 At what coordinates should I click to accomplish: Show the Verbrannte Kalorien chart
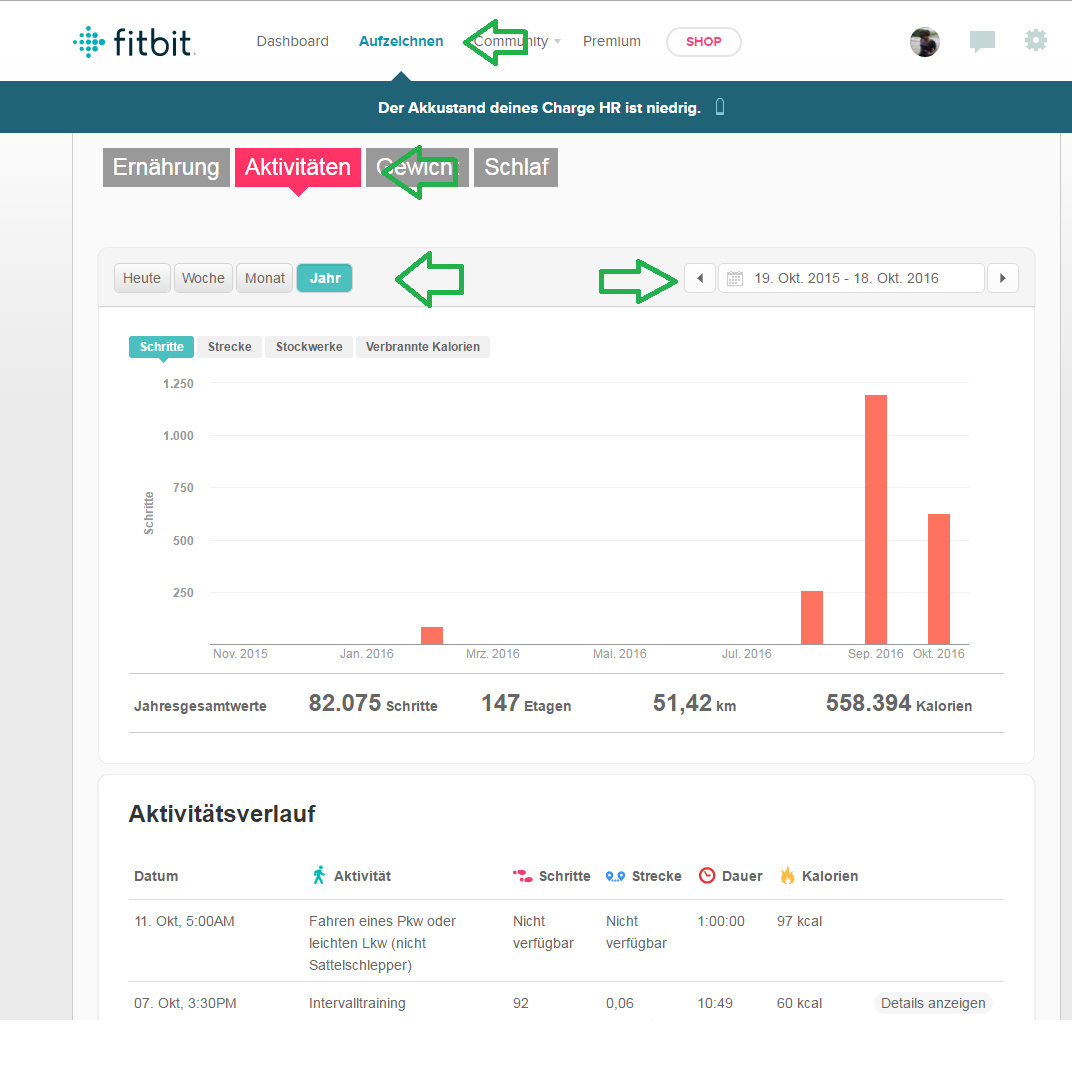(422, 347)
